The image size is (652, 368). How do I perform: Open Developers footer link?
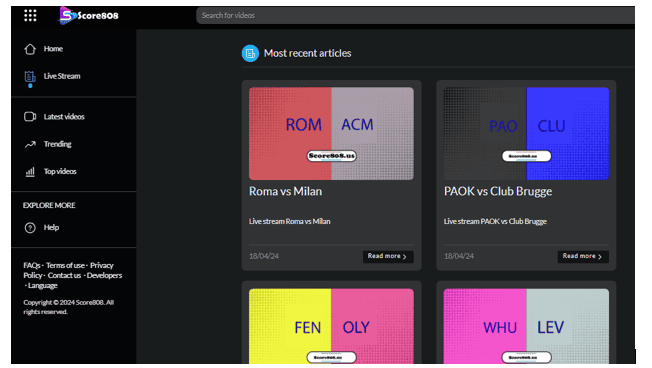(104, 275)
